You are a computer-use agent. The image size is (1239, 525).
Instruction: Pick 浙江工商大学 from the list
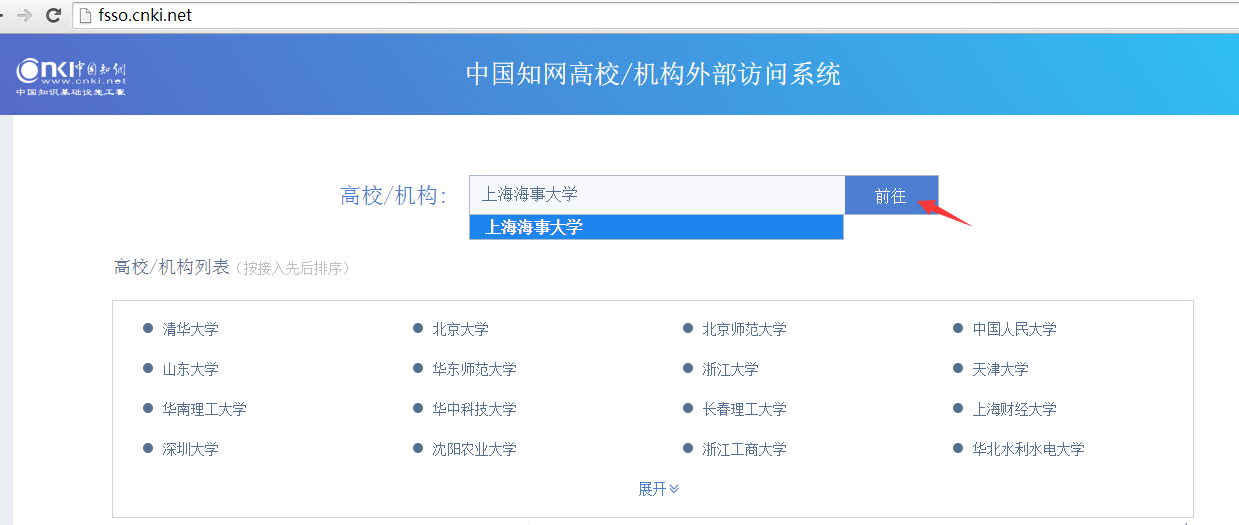[x=744, y=449]
